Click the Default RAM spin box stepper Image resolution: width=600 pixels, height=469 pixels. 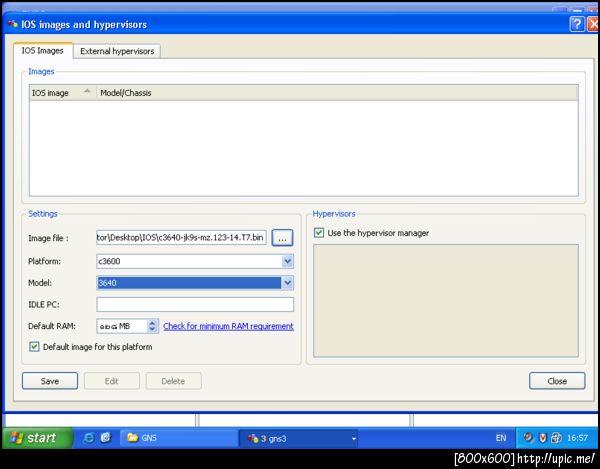tap(152, 326)
